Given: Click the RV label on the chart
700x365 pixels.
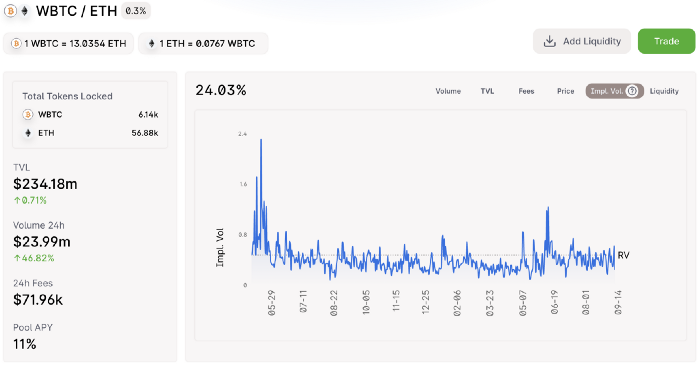Looking at the screenshot, I should click(x=623, y=255).
